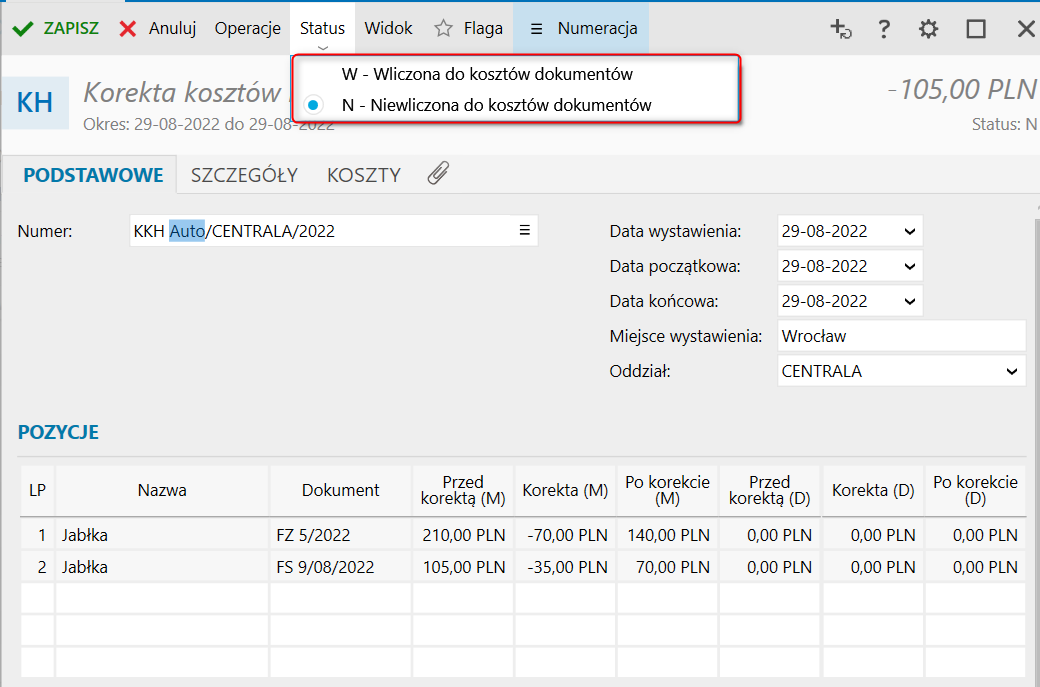Click the red X Anuluj icon
1040x687 pixels.
128,29
